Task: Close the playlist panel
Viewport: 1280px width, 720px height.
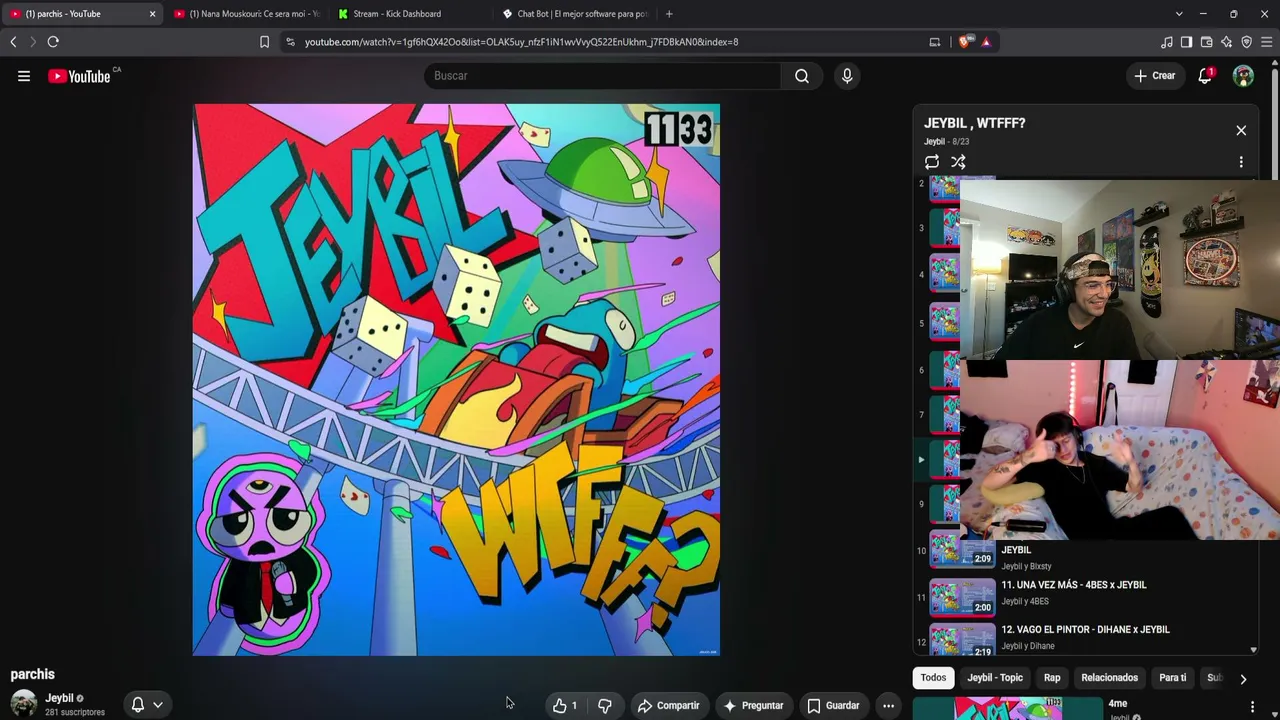Action: point(1241,131)
